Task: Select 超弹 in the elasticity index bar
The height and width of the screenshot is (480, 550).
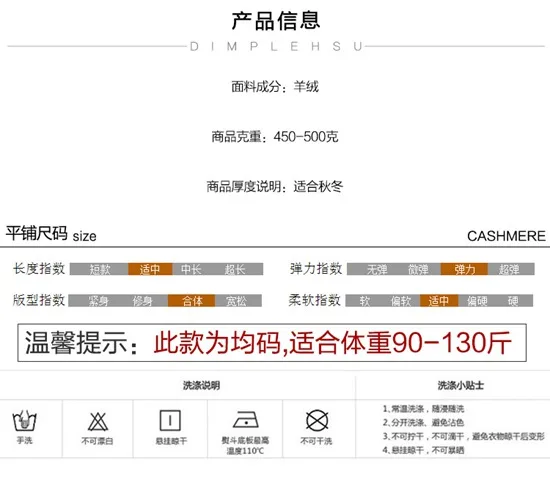Action: [509, 269]
